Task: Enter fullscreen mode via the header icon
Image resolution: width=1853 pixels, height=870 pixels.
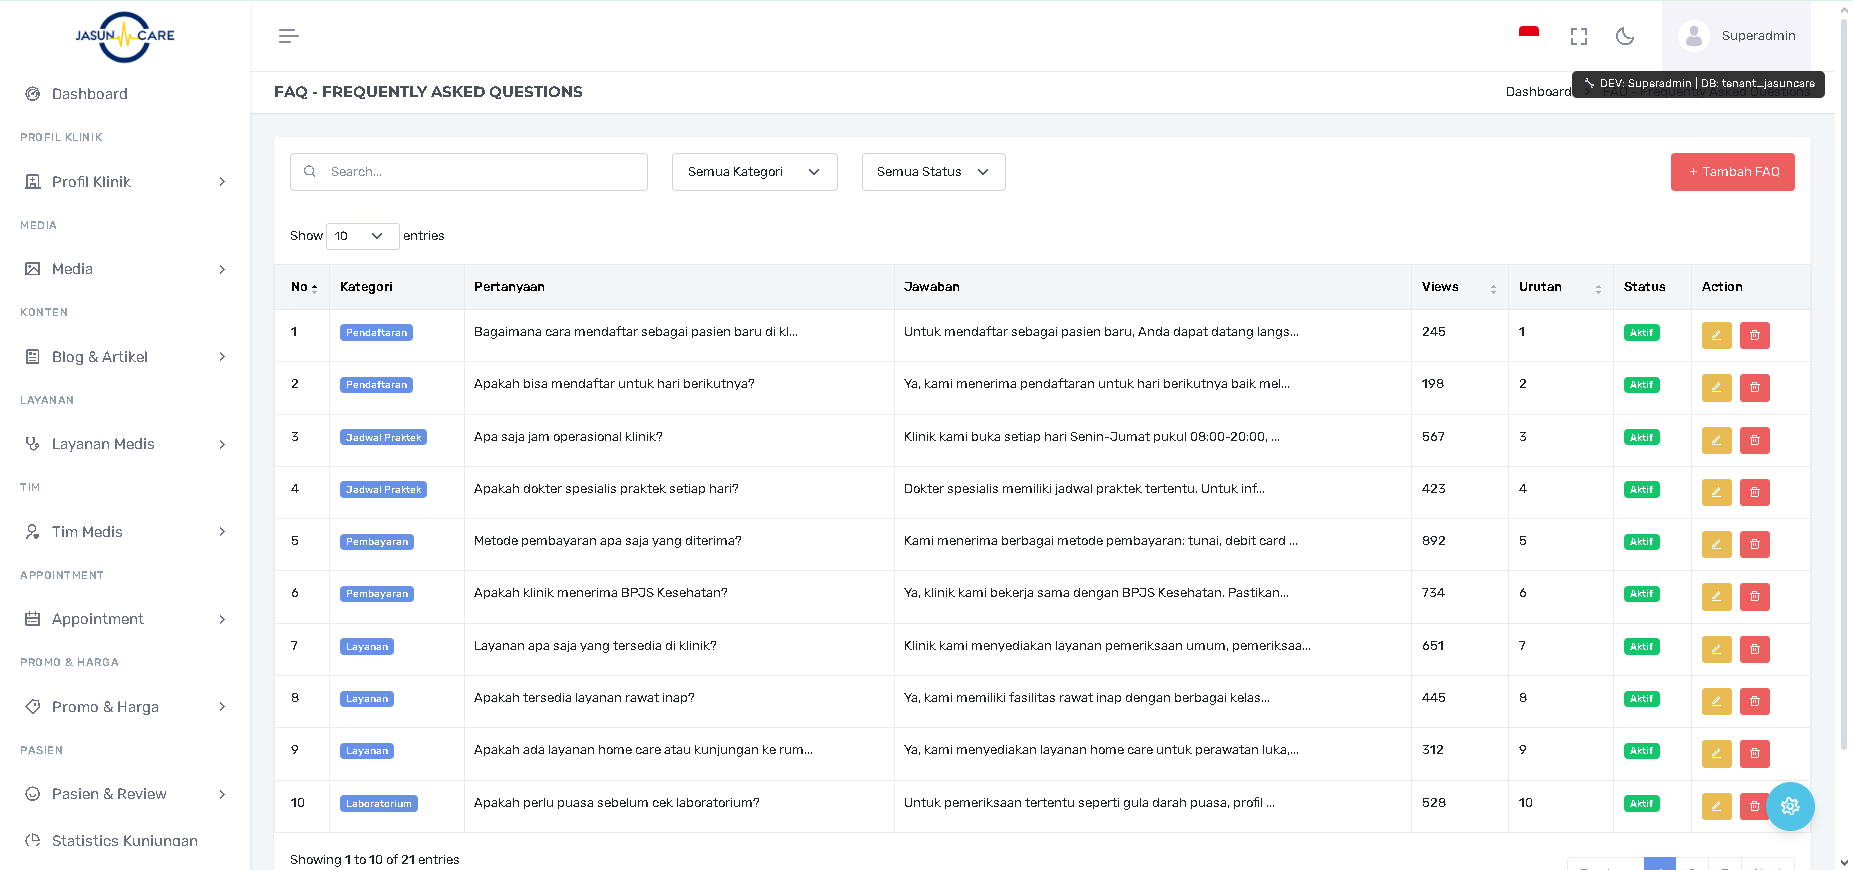Action: pyautogui.click(x=1579, y=36)
